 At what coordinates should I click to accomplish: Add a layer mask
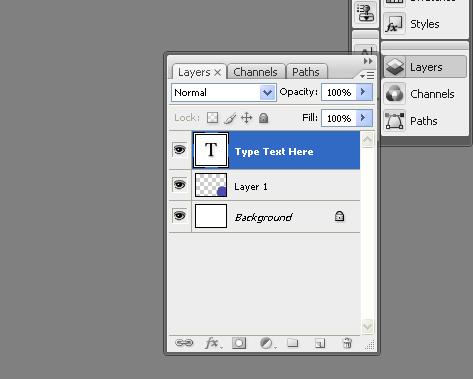(x=239, y=343)
